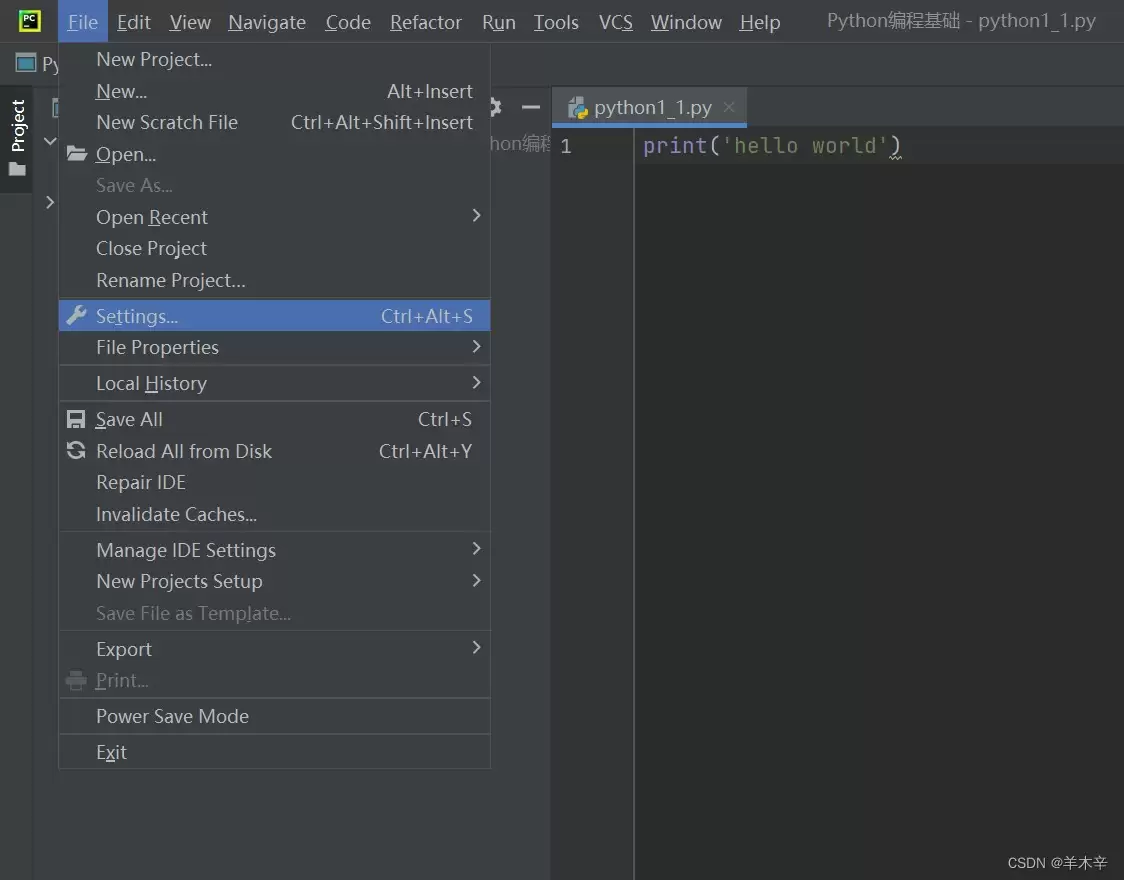Open the Help menu

(x=760, y=22)
